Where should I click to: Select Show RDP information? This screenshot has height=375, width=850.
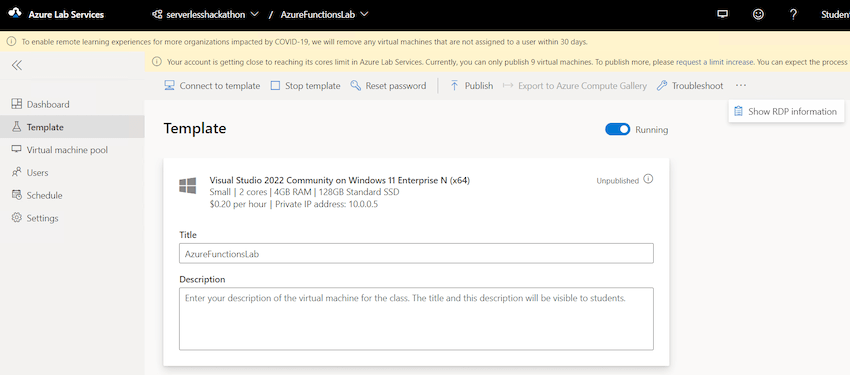click(x=786, y=111)
